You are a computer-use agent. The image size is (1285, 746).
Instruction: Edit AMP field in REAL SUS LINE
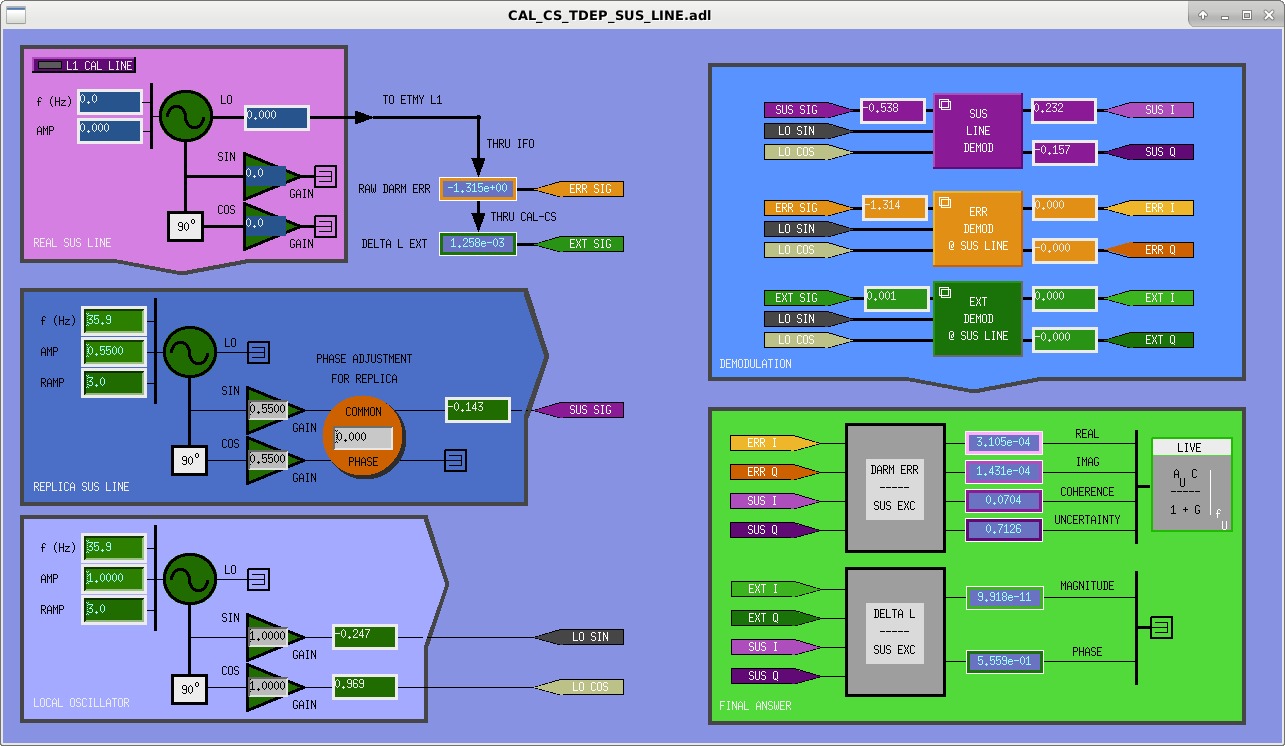(x=109, y=130)
